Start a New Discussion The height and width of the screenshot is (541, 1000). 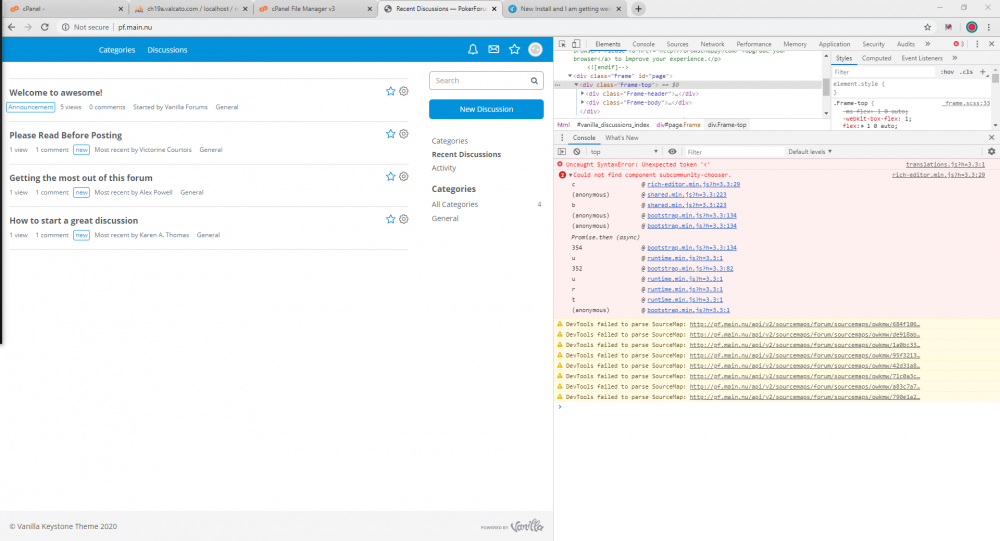tap(486, 109)
